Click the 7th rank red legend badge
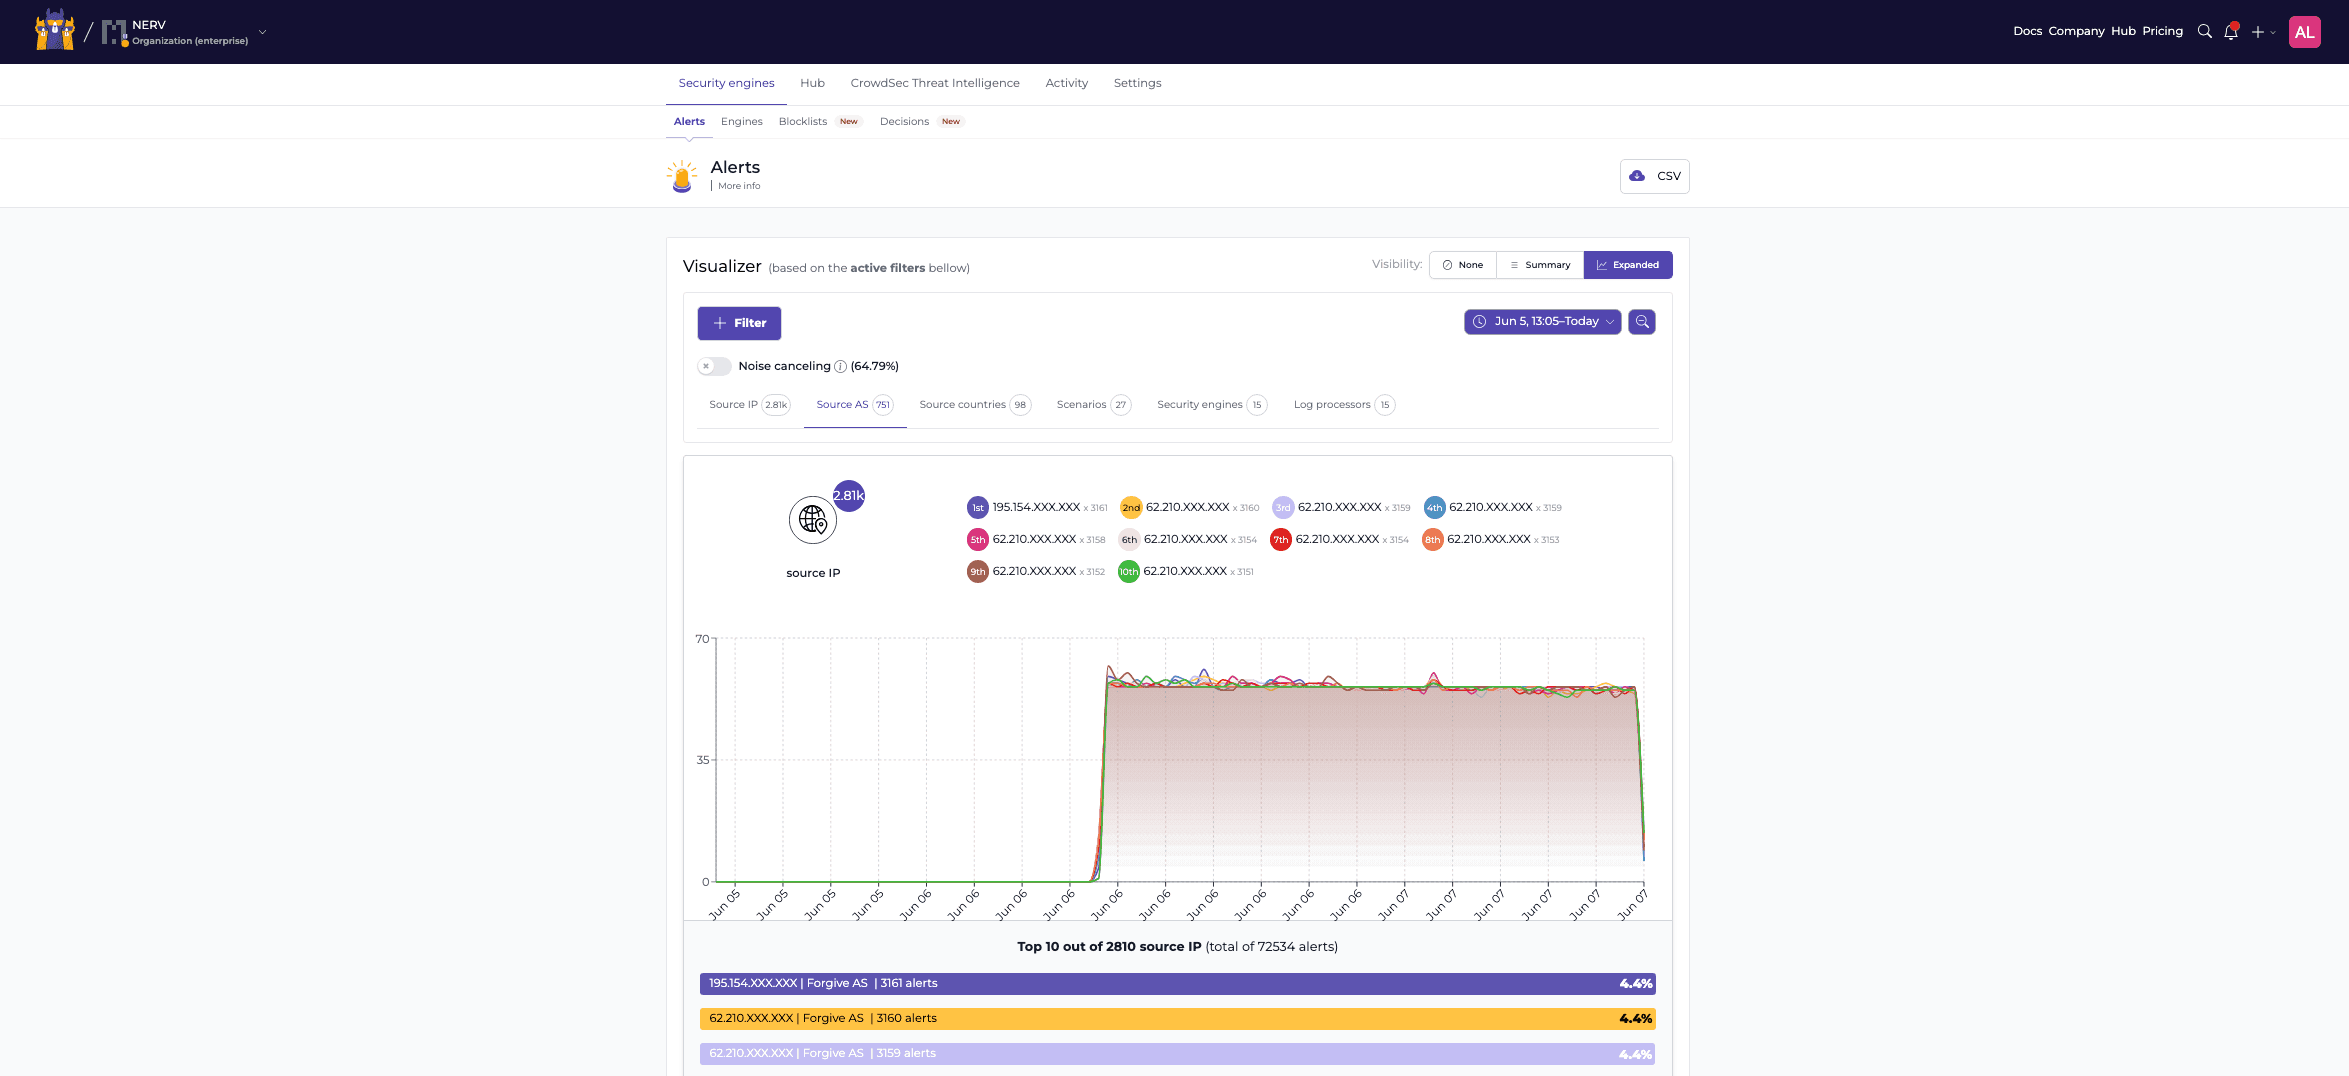The width and height of the screenshot is (2349, 1076). coord(1281,540)
